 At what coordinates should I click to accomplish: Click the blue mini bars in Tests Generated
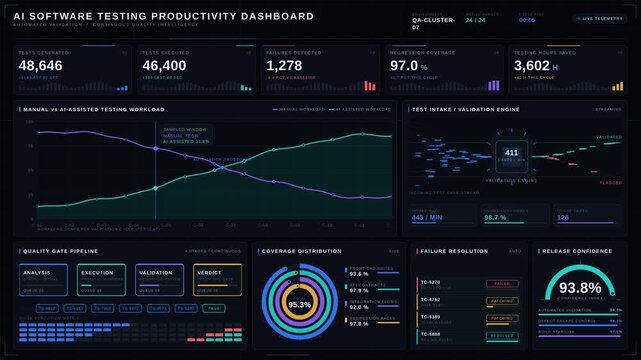pyautogui.click(x=122, y=88)
